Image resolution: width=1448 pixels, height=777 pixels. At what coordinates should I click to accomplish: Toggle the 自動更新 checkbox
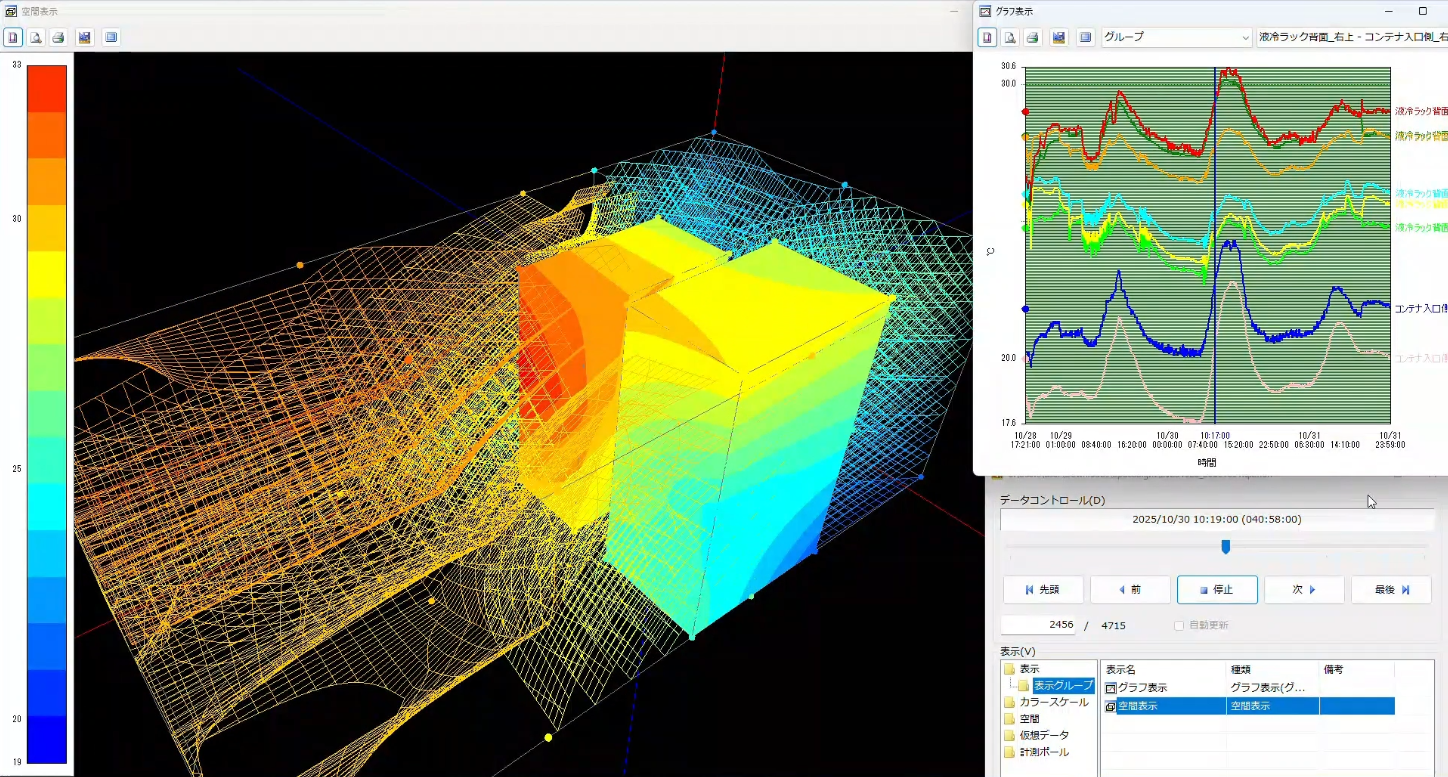[1179, 625]
